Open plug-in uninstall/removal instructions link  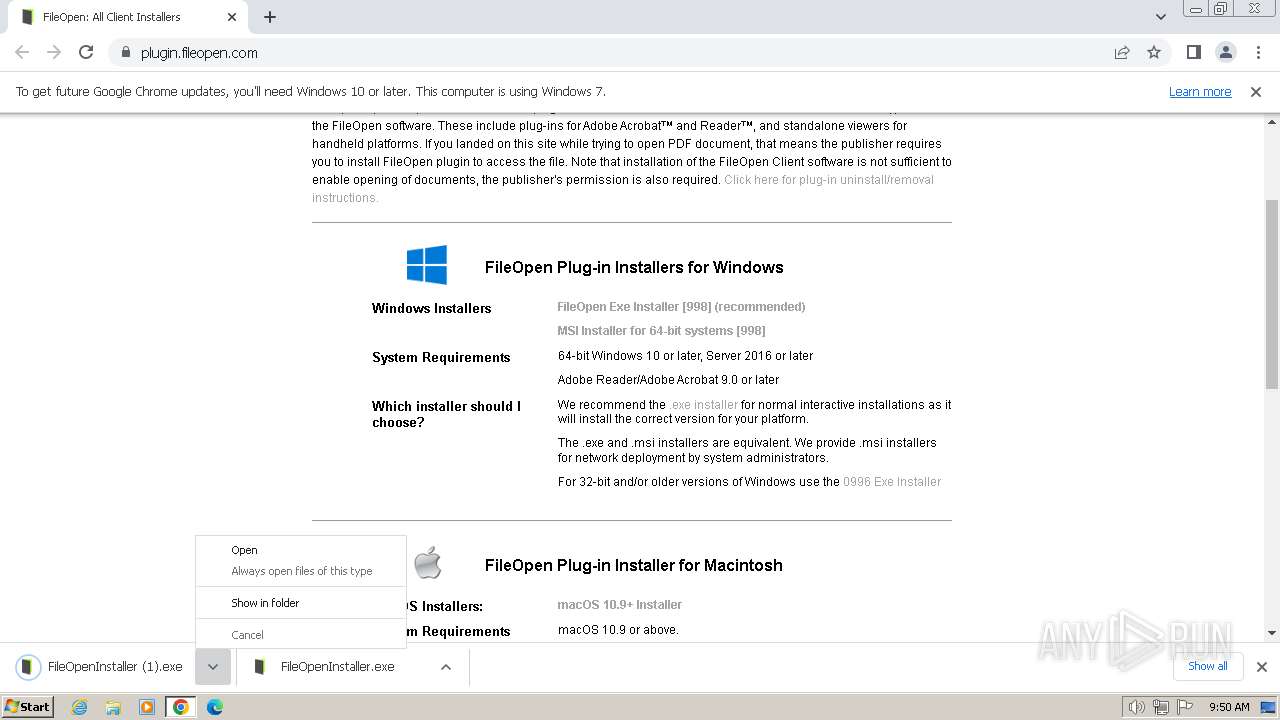(x=623, y=189)
